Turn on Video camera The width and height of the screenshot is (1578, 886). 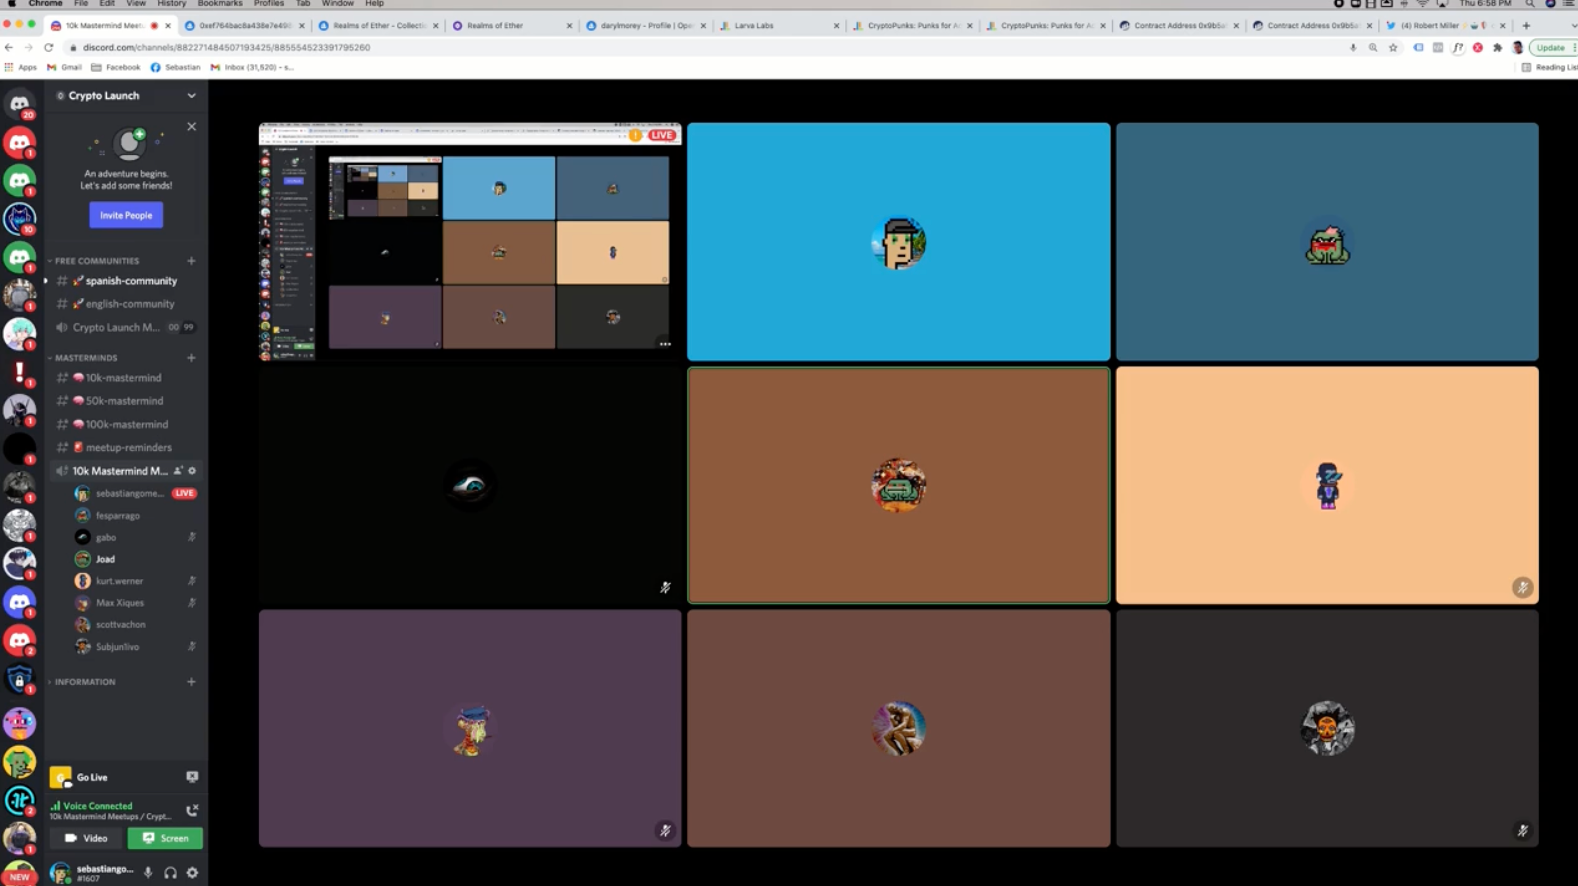click(86, 838)
